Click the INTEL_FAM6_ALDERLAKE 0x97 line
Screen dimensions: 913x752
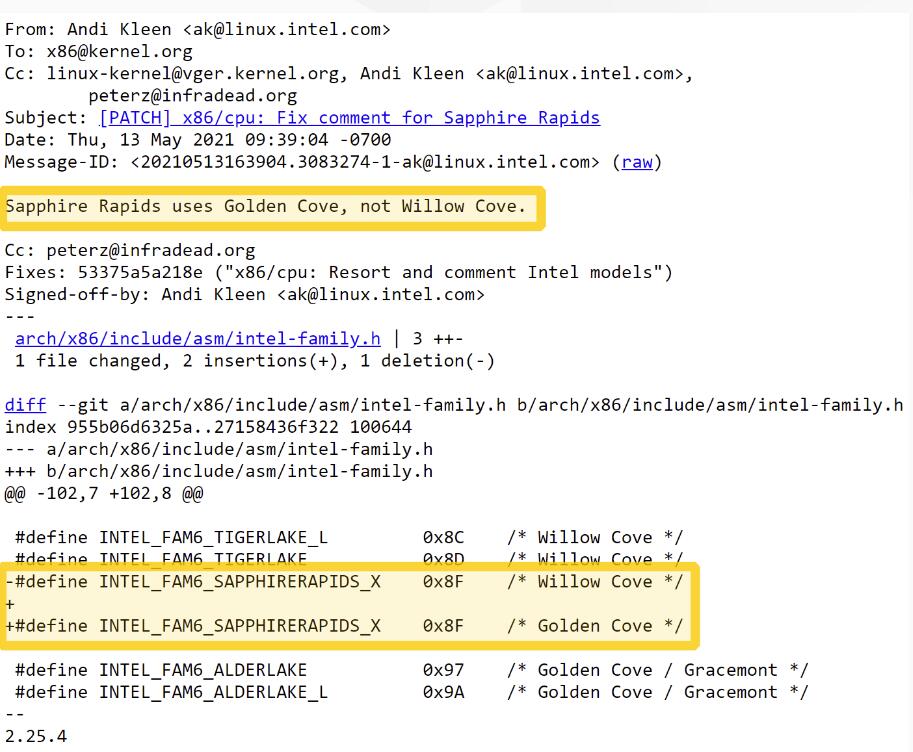(411, 670)
